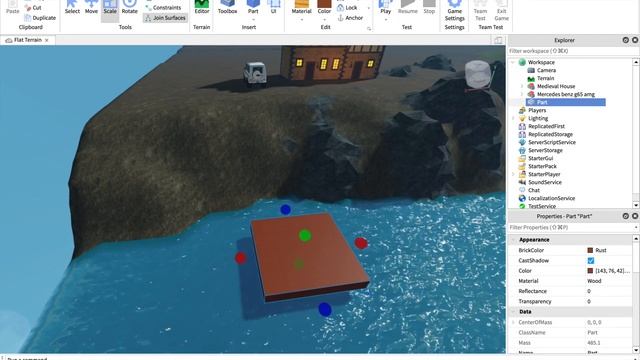
Task: Open the Lock dropdown arrow
Action: point(369,8)
